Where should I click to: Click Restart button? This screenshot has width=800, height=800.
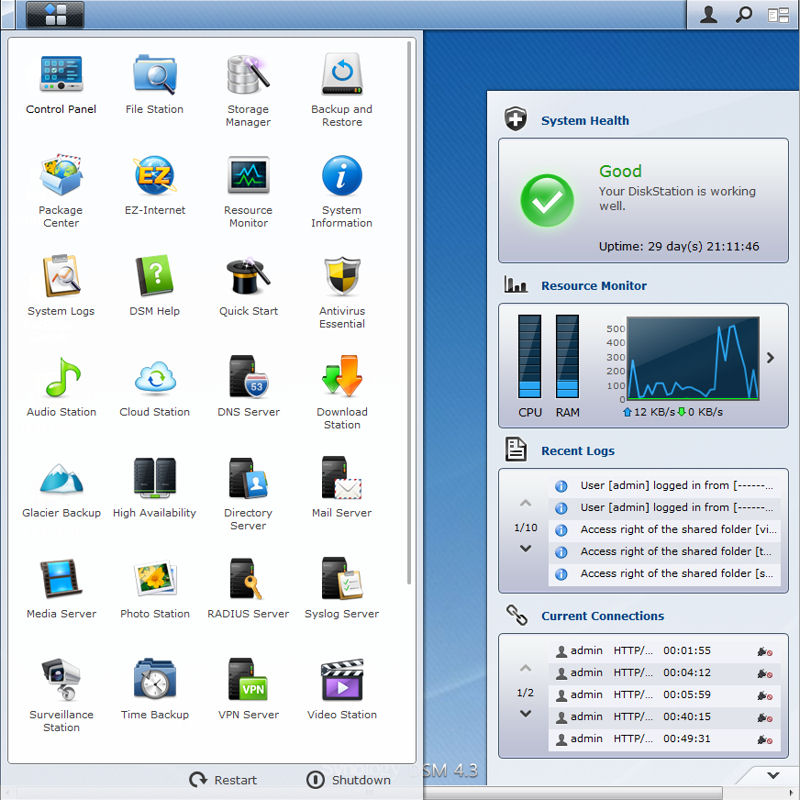point(223,780)
